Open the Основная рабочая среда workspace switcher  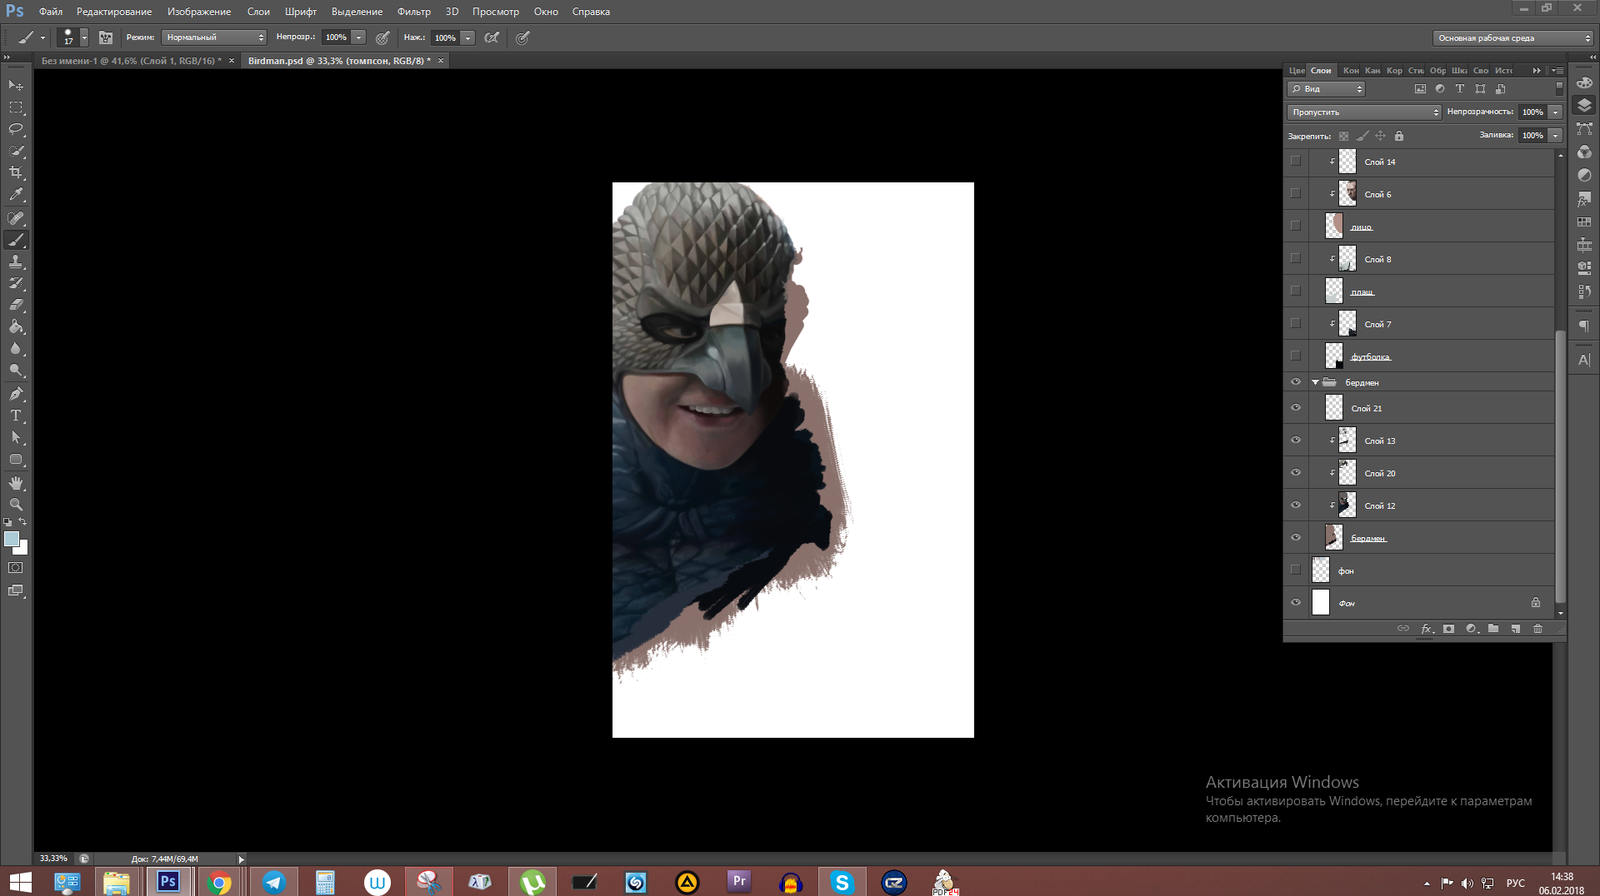click(1513, 38)
